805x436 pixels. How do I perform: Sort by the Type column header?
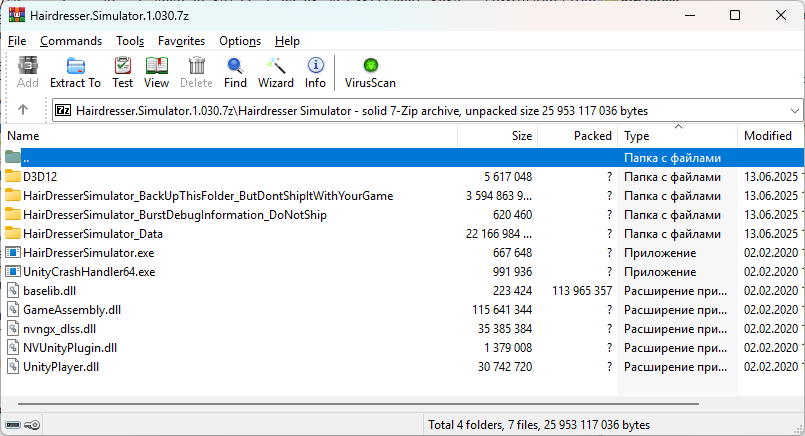[x=678, y=136]
